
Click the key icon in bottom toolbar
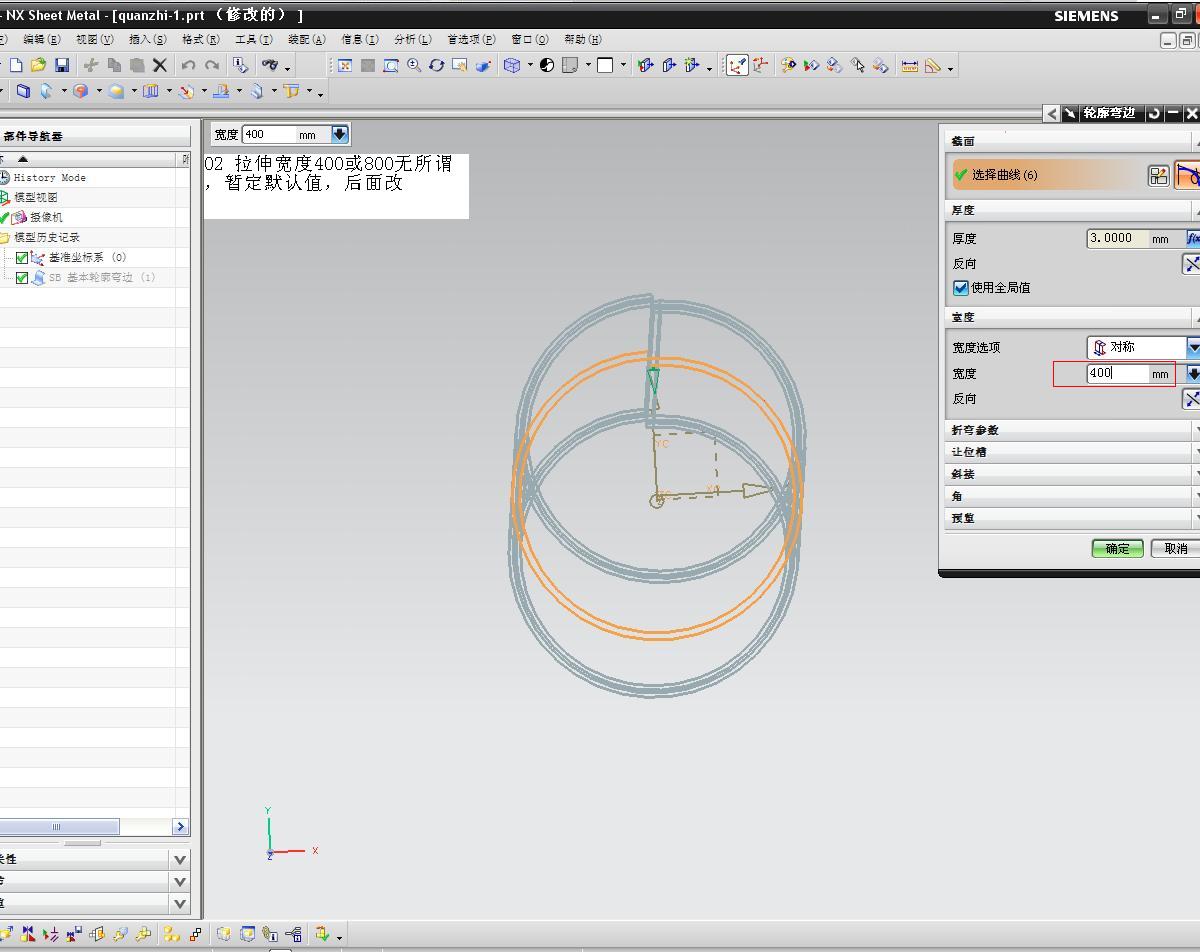pyautogui.click(x=143, y=934)
